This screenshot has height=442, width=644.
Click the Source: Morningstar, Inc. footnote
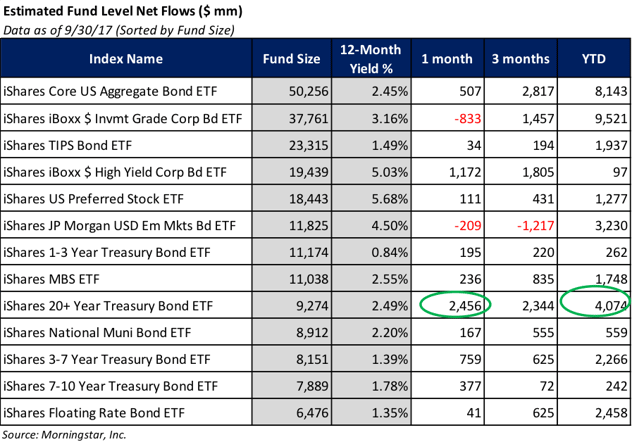tap(64, 435)
